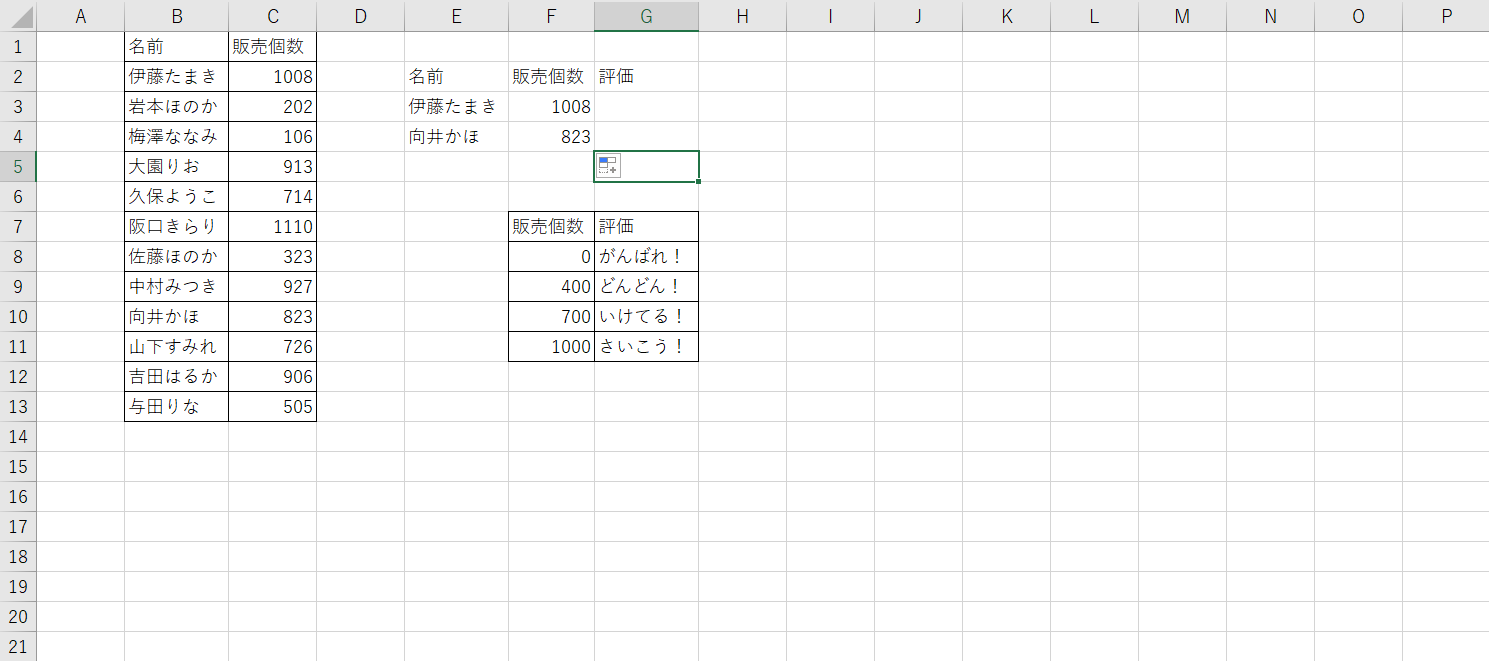Select row 14 header
This screenshot has width=1489, height=661.
18,437
